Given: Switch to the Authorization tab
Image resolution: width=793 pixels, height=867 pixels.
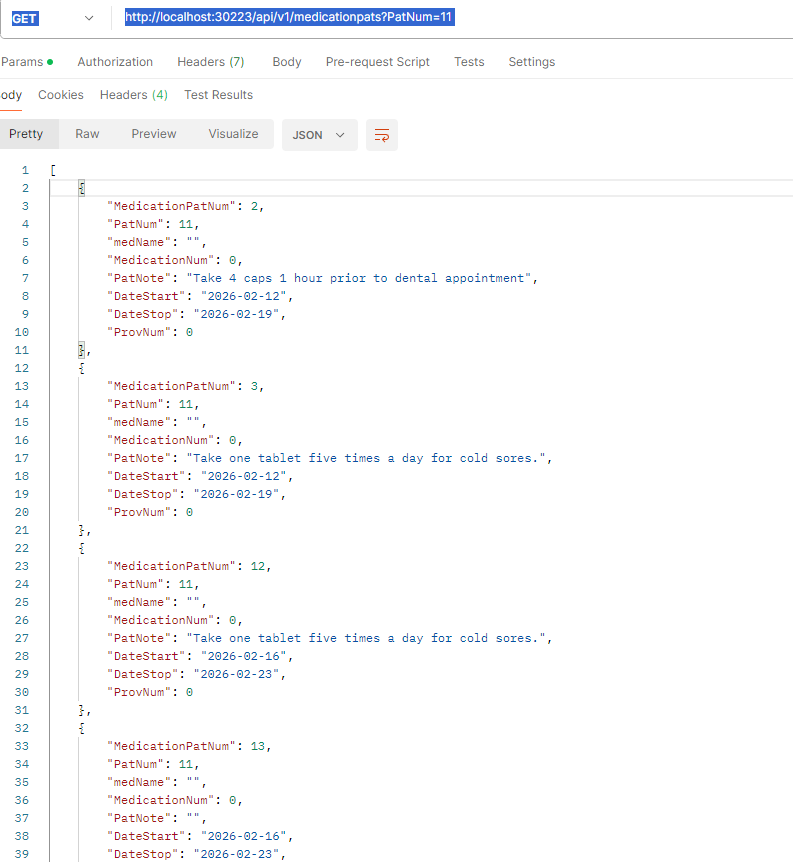Looking at the screenshot, I should 115,62.
